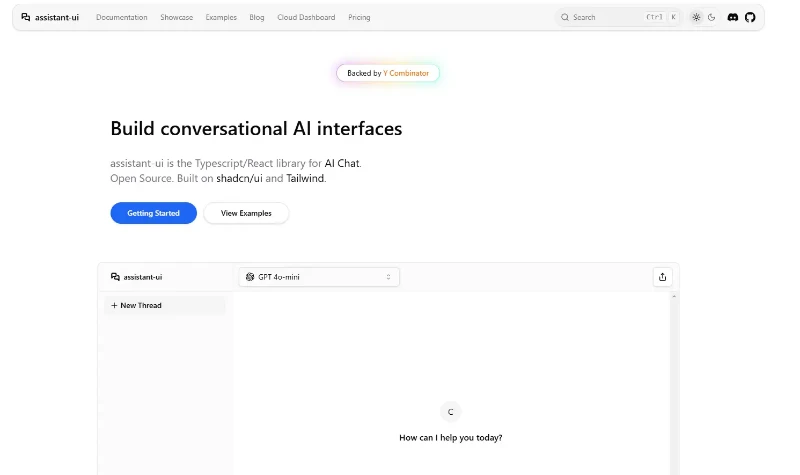Click the share icon in chat header
800x475 pixels.
coord(662,277)
